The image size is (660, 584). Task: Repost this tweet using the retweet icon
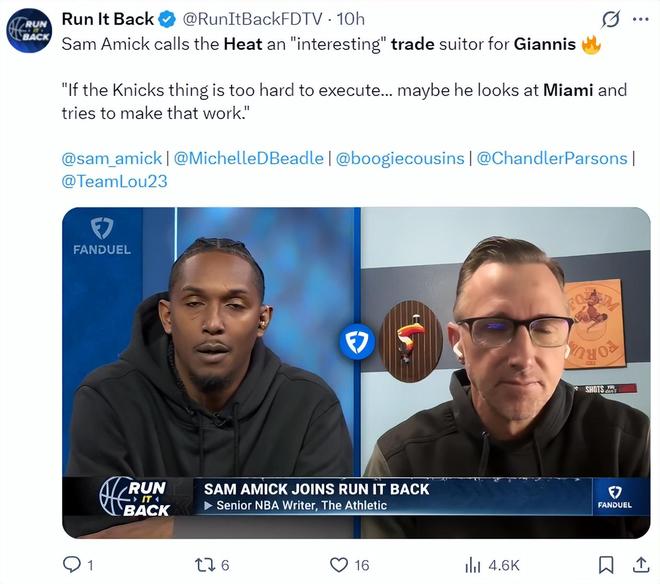(203, 565)
